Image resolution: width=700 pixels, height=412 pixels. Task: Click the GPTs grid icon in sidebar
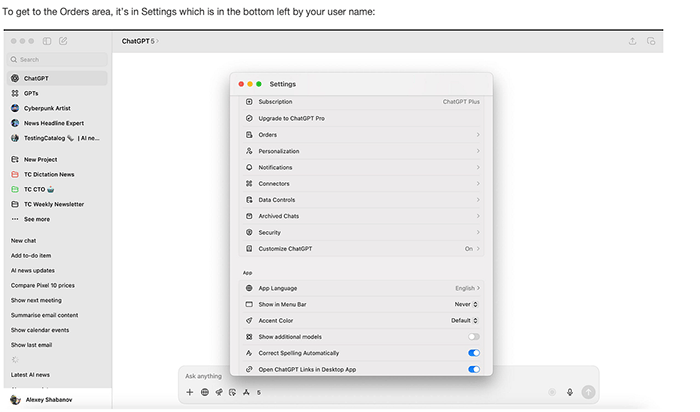(15, 93)
